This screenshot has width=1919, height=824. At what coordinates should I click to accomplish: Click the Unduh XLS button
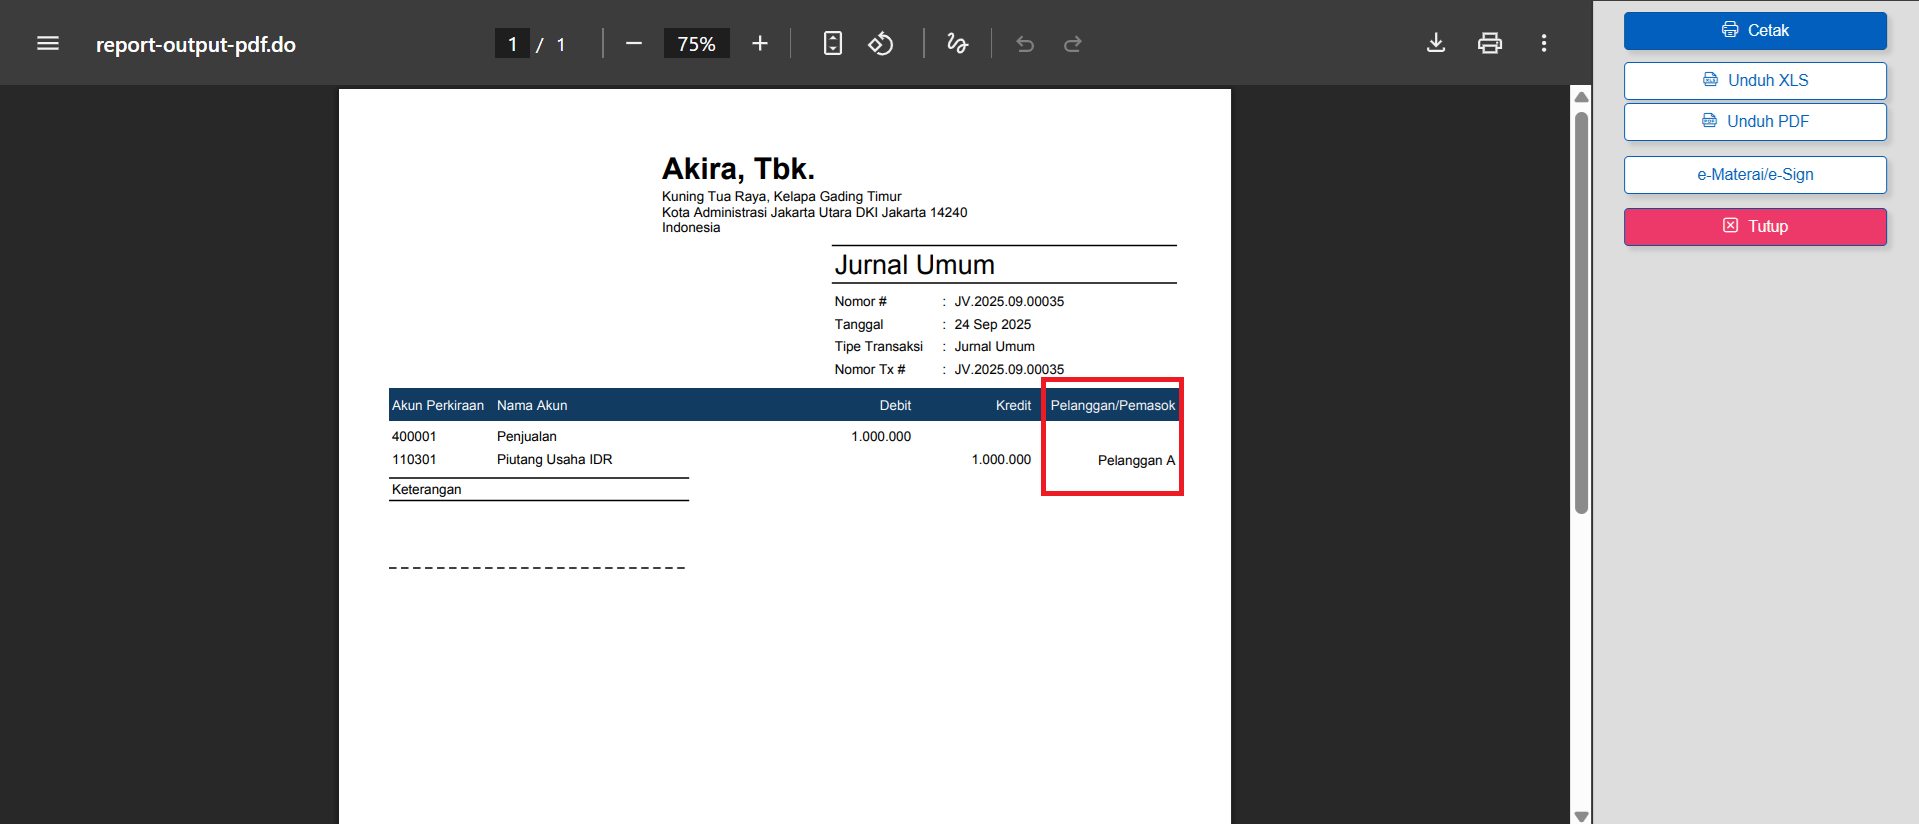1754,81
